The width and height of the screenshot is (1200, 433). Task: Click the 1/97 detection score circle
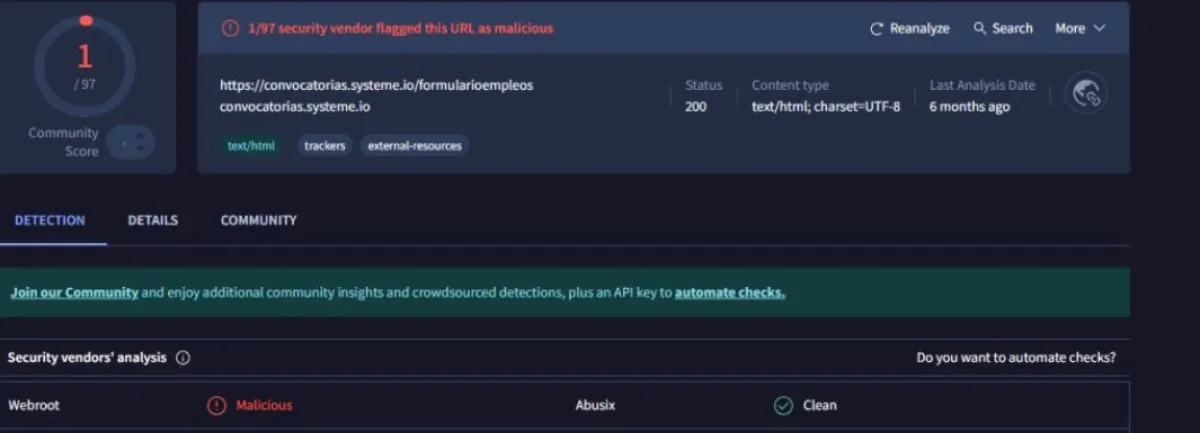tap(85, 66)
